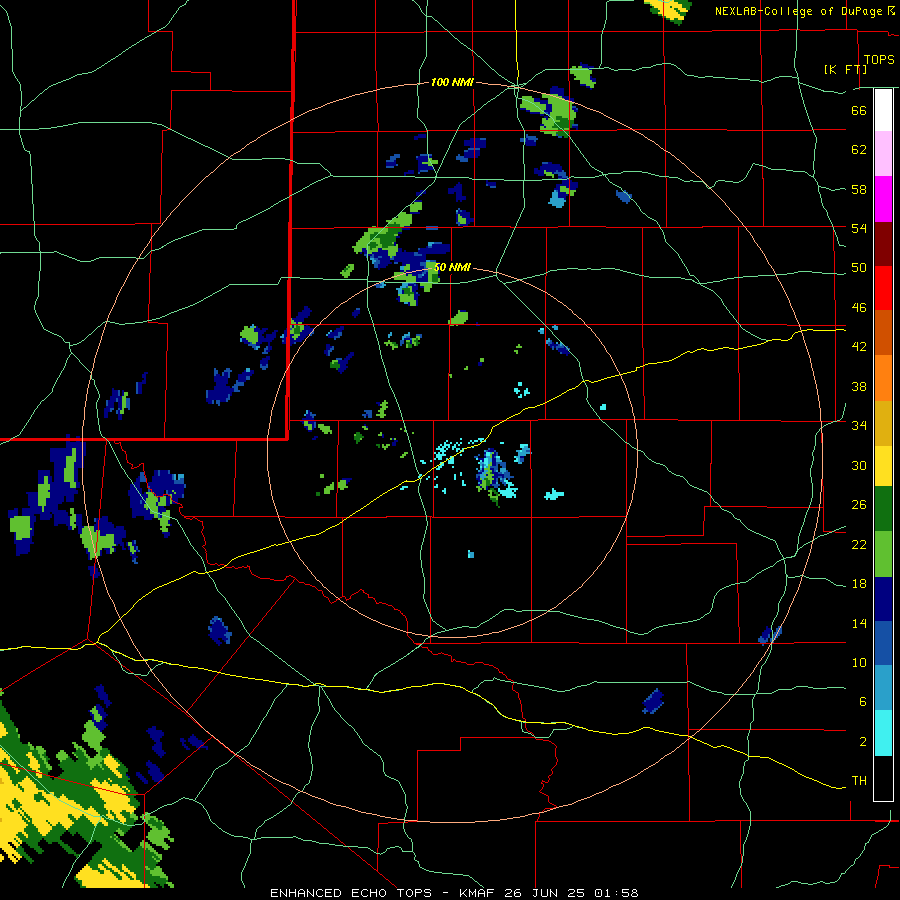
Task: Click the legend value "2"
Action: click(x=862, y=742)
